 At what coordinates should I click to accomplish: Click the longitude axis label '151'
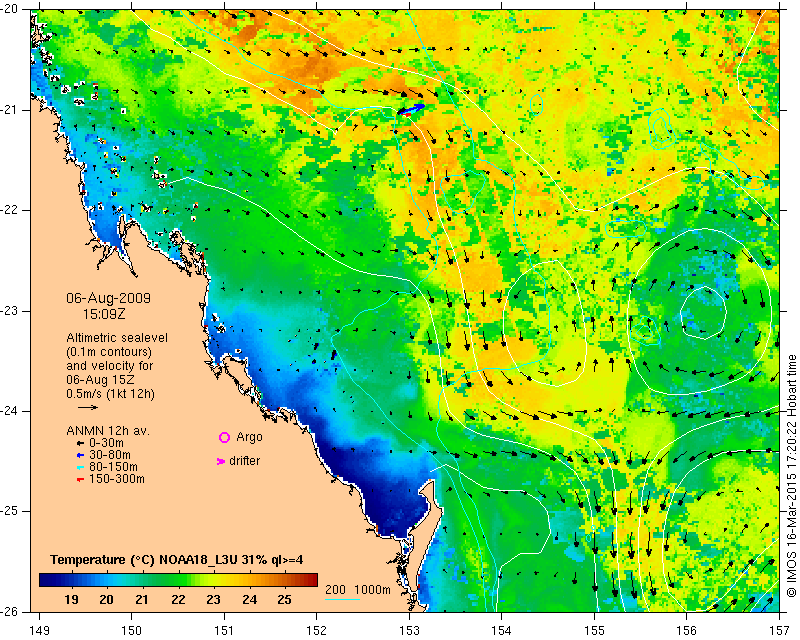[224, 630]
